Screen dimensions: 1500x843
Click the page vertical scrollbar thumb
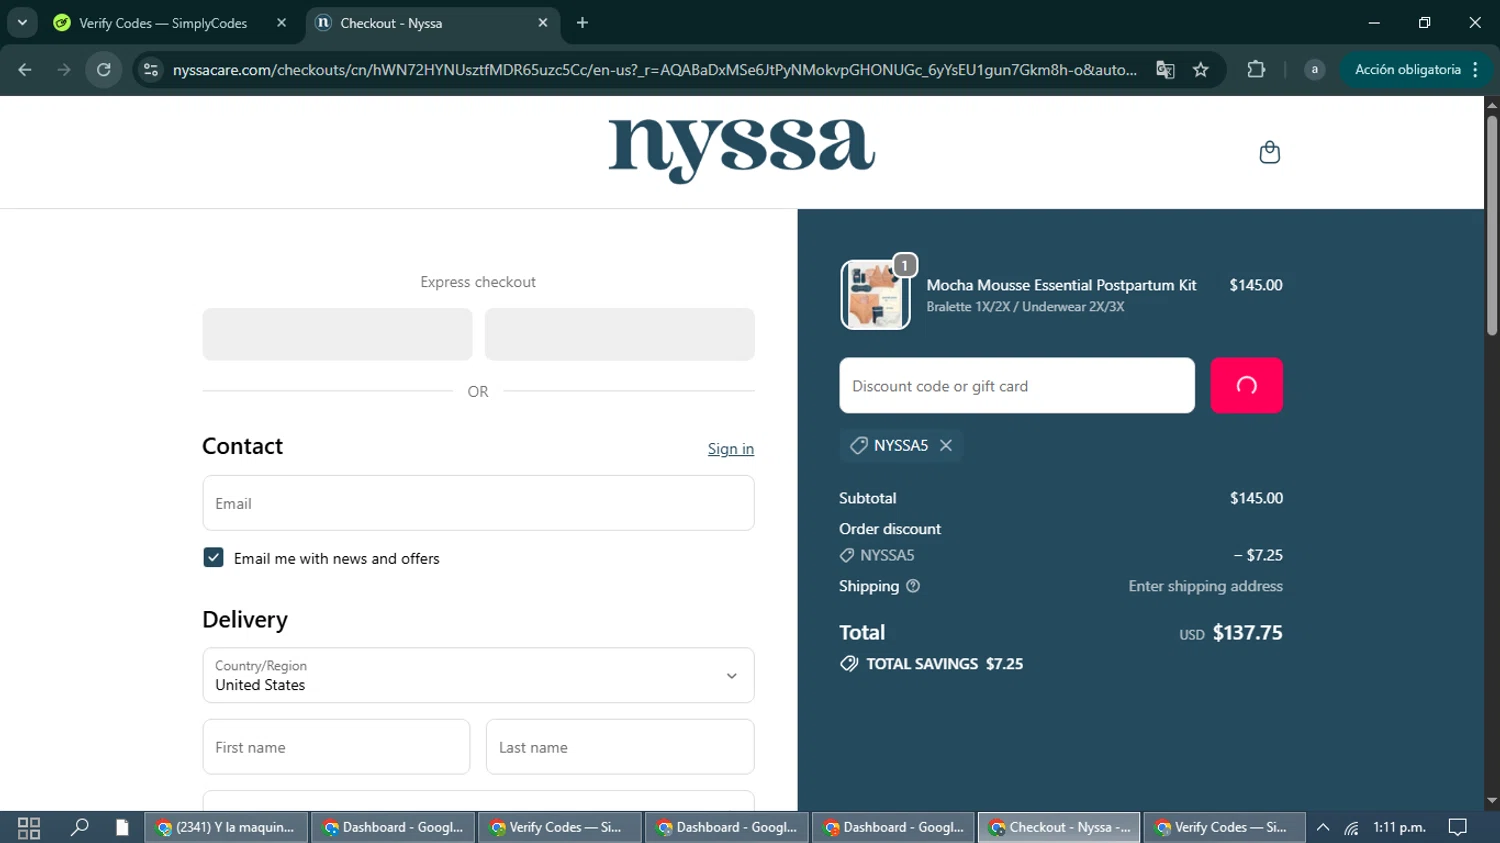coord(1492,225)
